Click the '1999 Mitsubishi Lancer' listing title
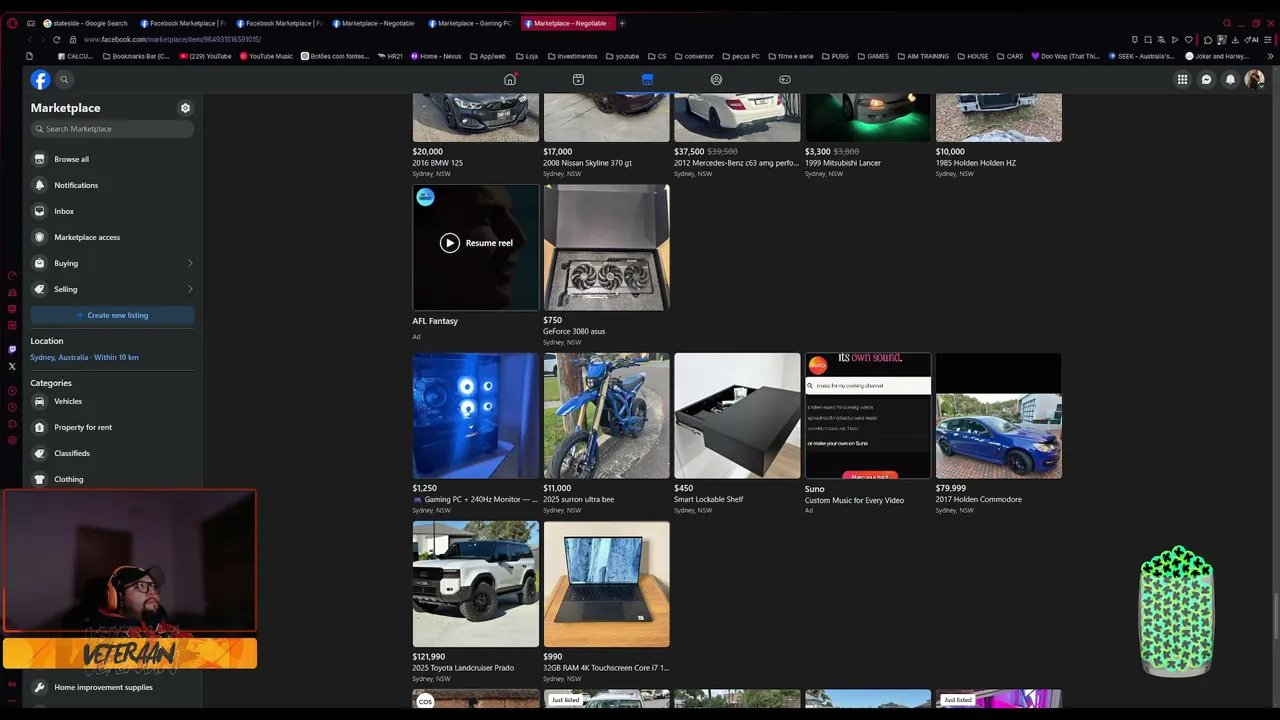Viewport: 1280px width, 720px height. pos(843,163)
